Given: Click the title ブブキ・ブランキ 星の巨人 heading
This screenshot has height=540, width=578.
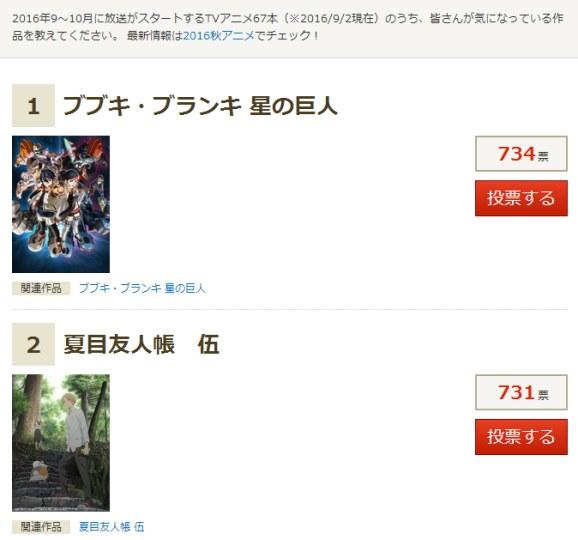Looking at the screenshot, I should (x=201, y=106).
